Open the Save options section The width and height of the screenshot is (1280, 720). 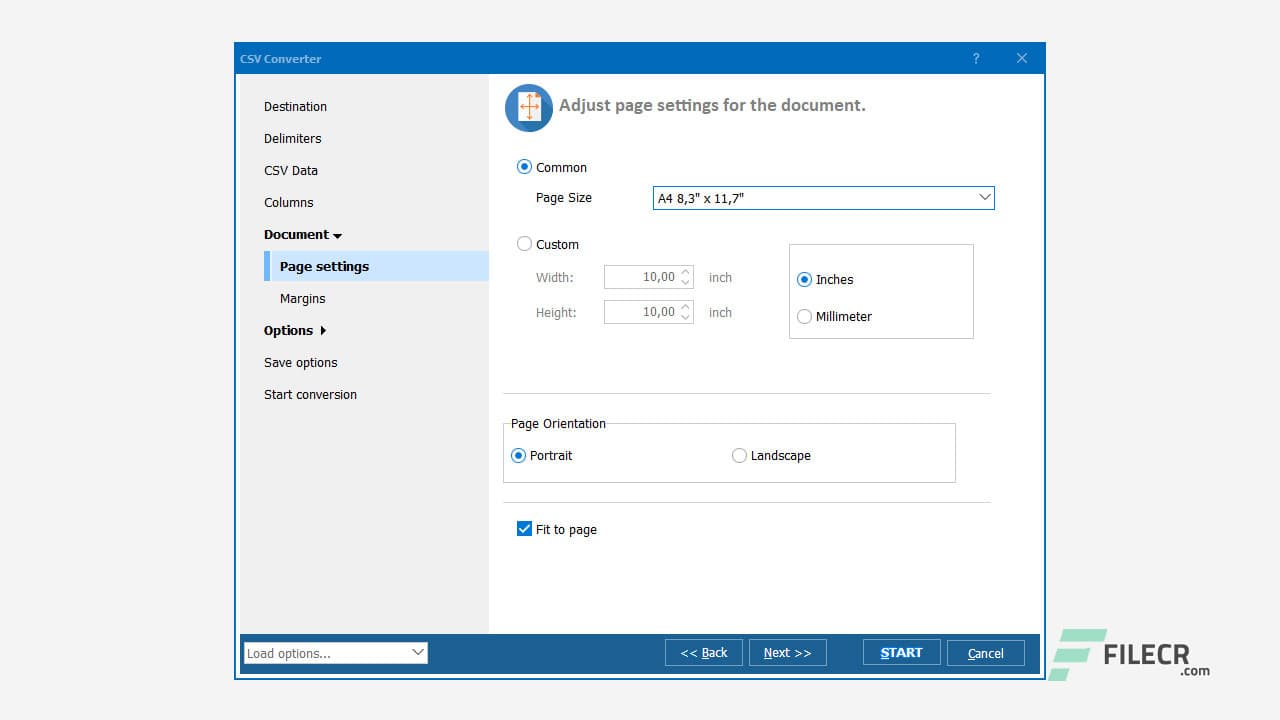(x=300, y=362)
